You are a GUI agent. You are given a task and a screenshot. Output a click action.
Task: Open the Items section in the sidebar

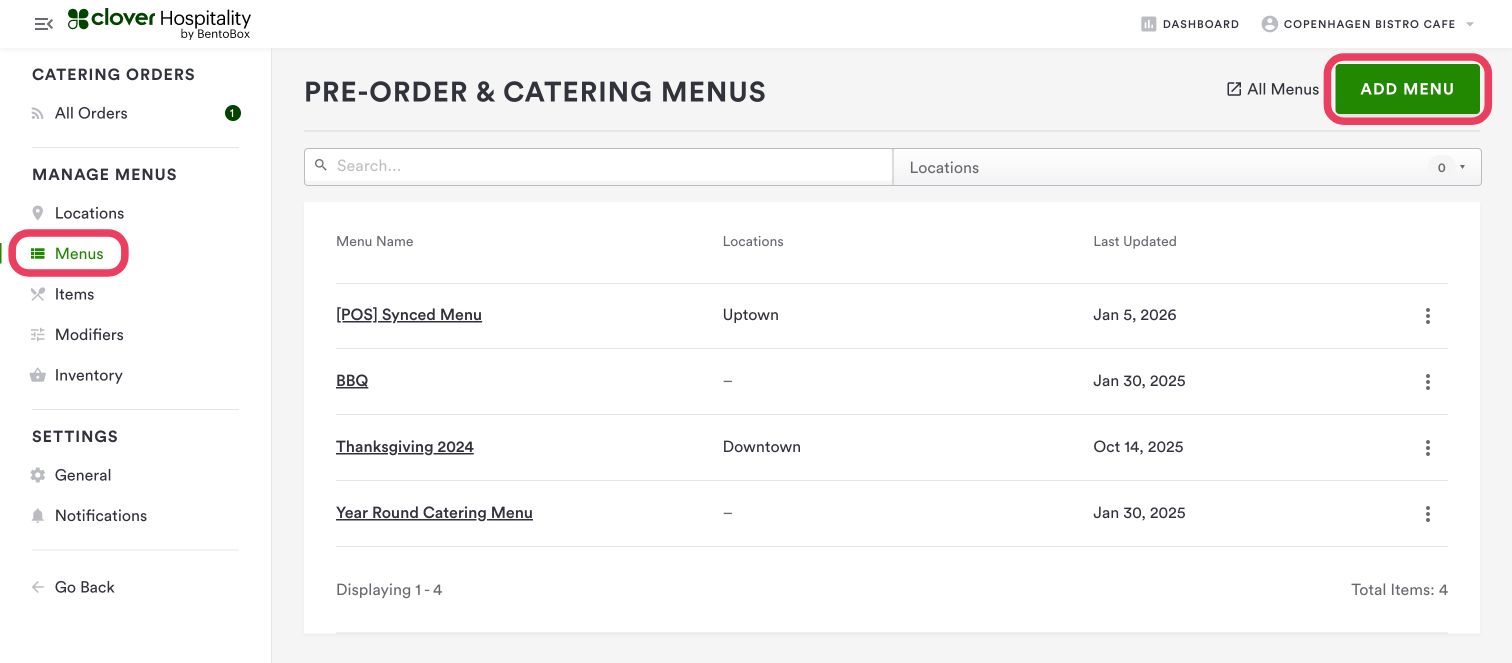(x=74, y=294)
